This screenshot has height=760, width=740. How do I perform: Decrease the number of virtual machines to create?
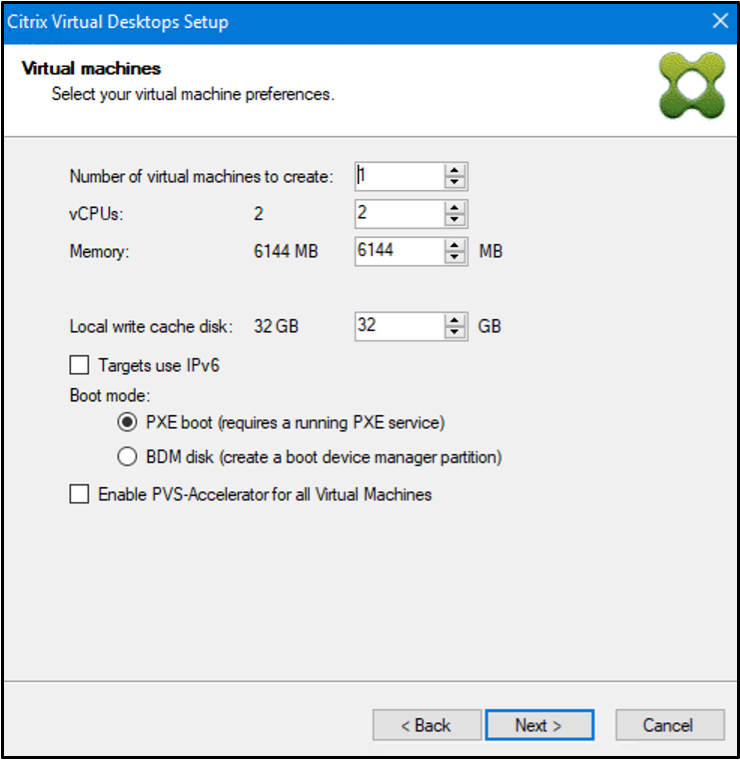(454, 182)
